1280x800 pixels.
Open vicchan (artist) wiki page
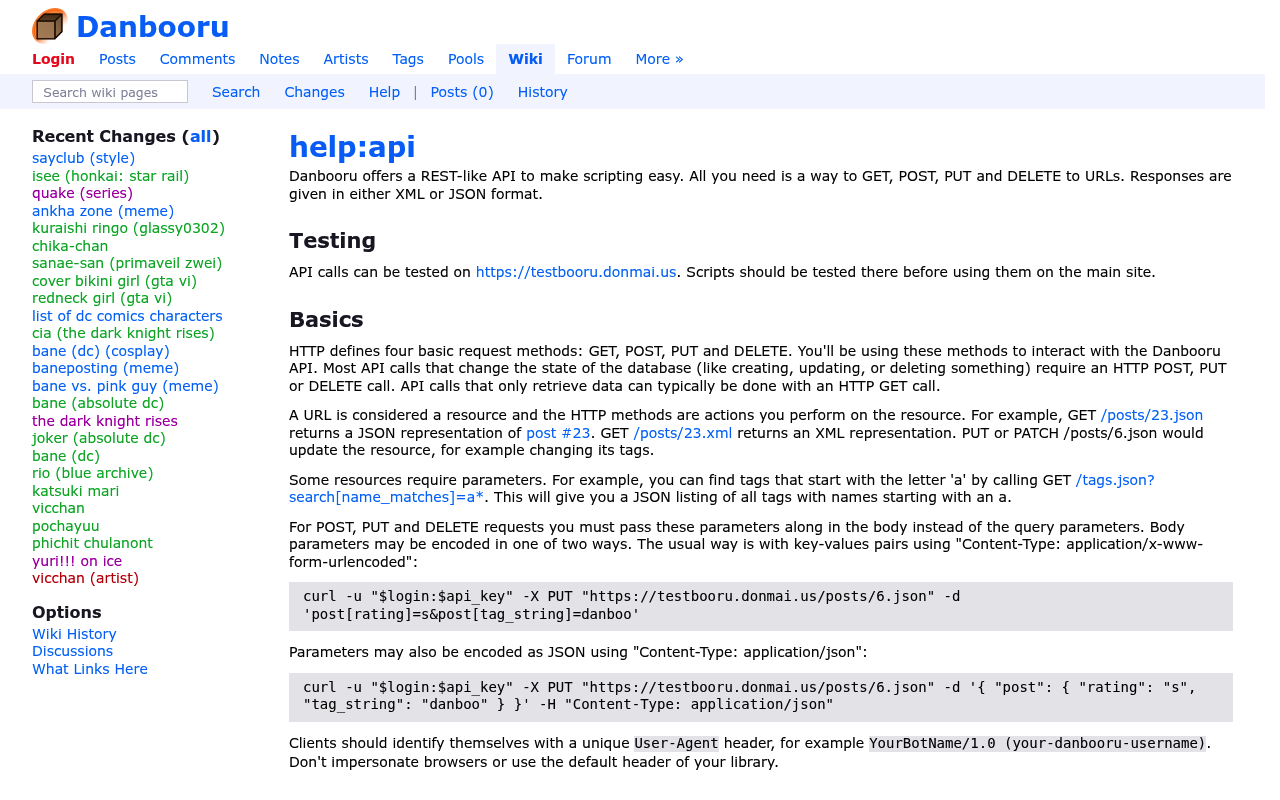[85, 578]
